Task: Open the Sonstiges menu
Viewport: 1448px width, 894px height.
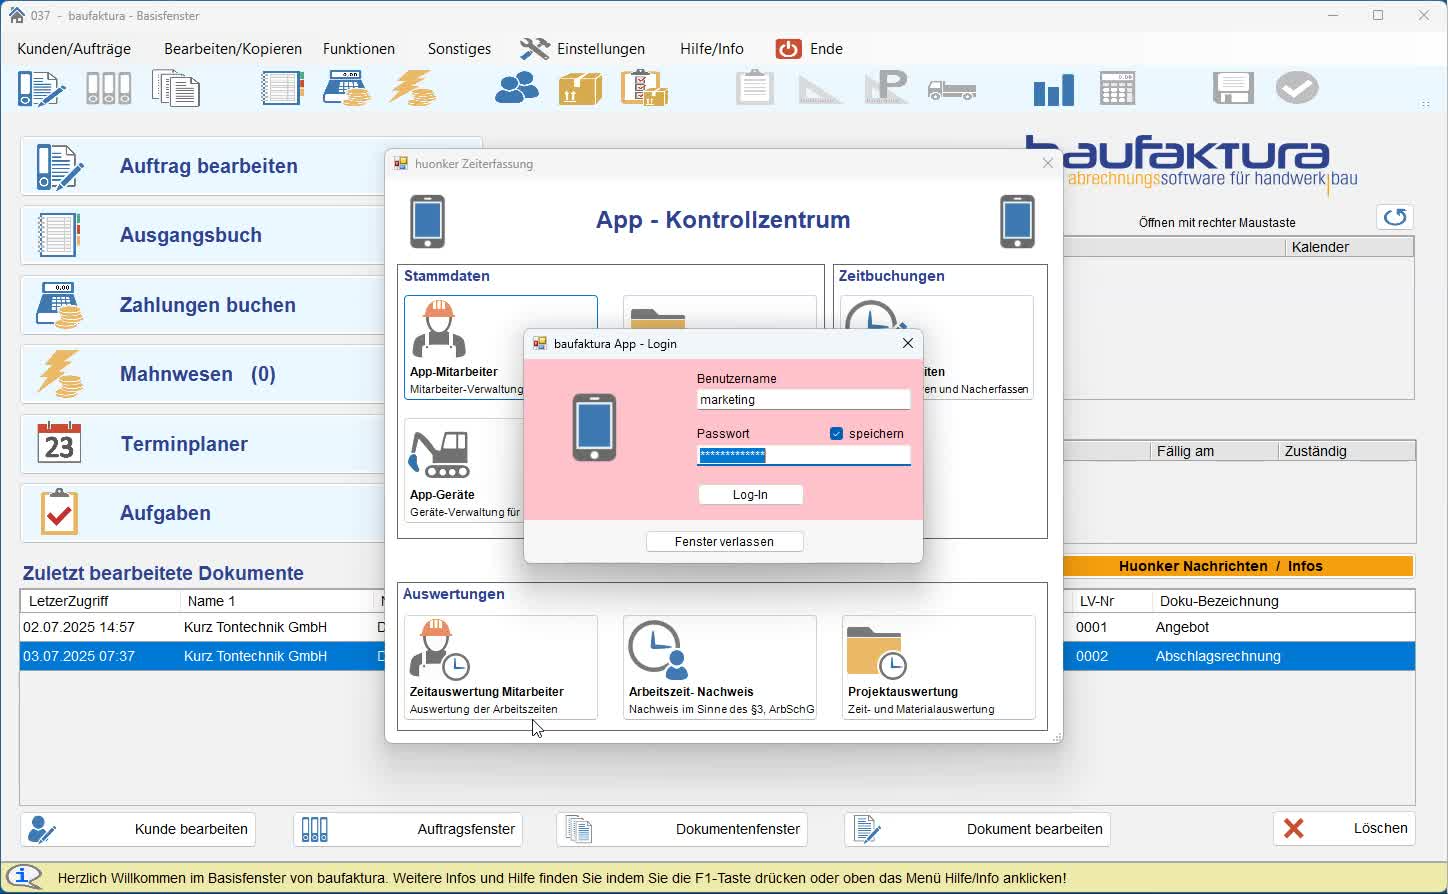Action: pos(459,48)
